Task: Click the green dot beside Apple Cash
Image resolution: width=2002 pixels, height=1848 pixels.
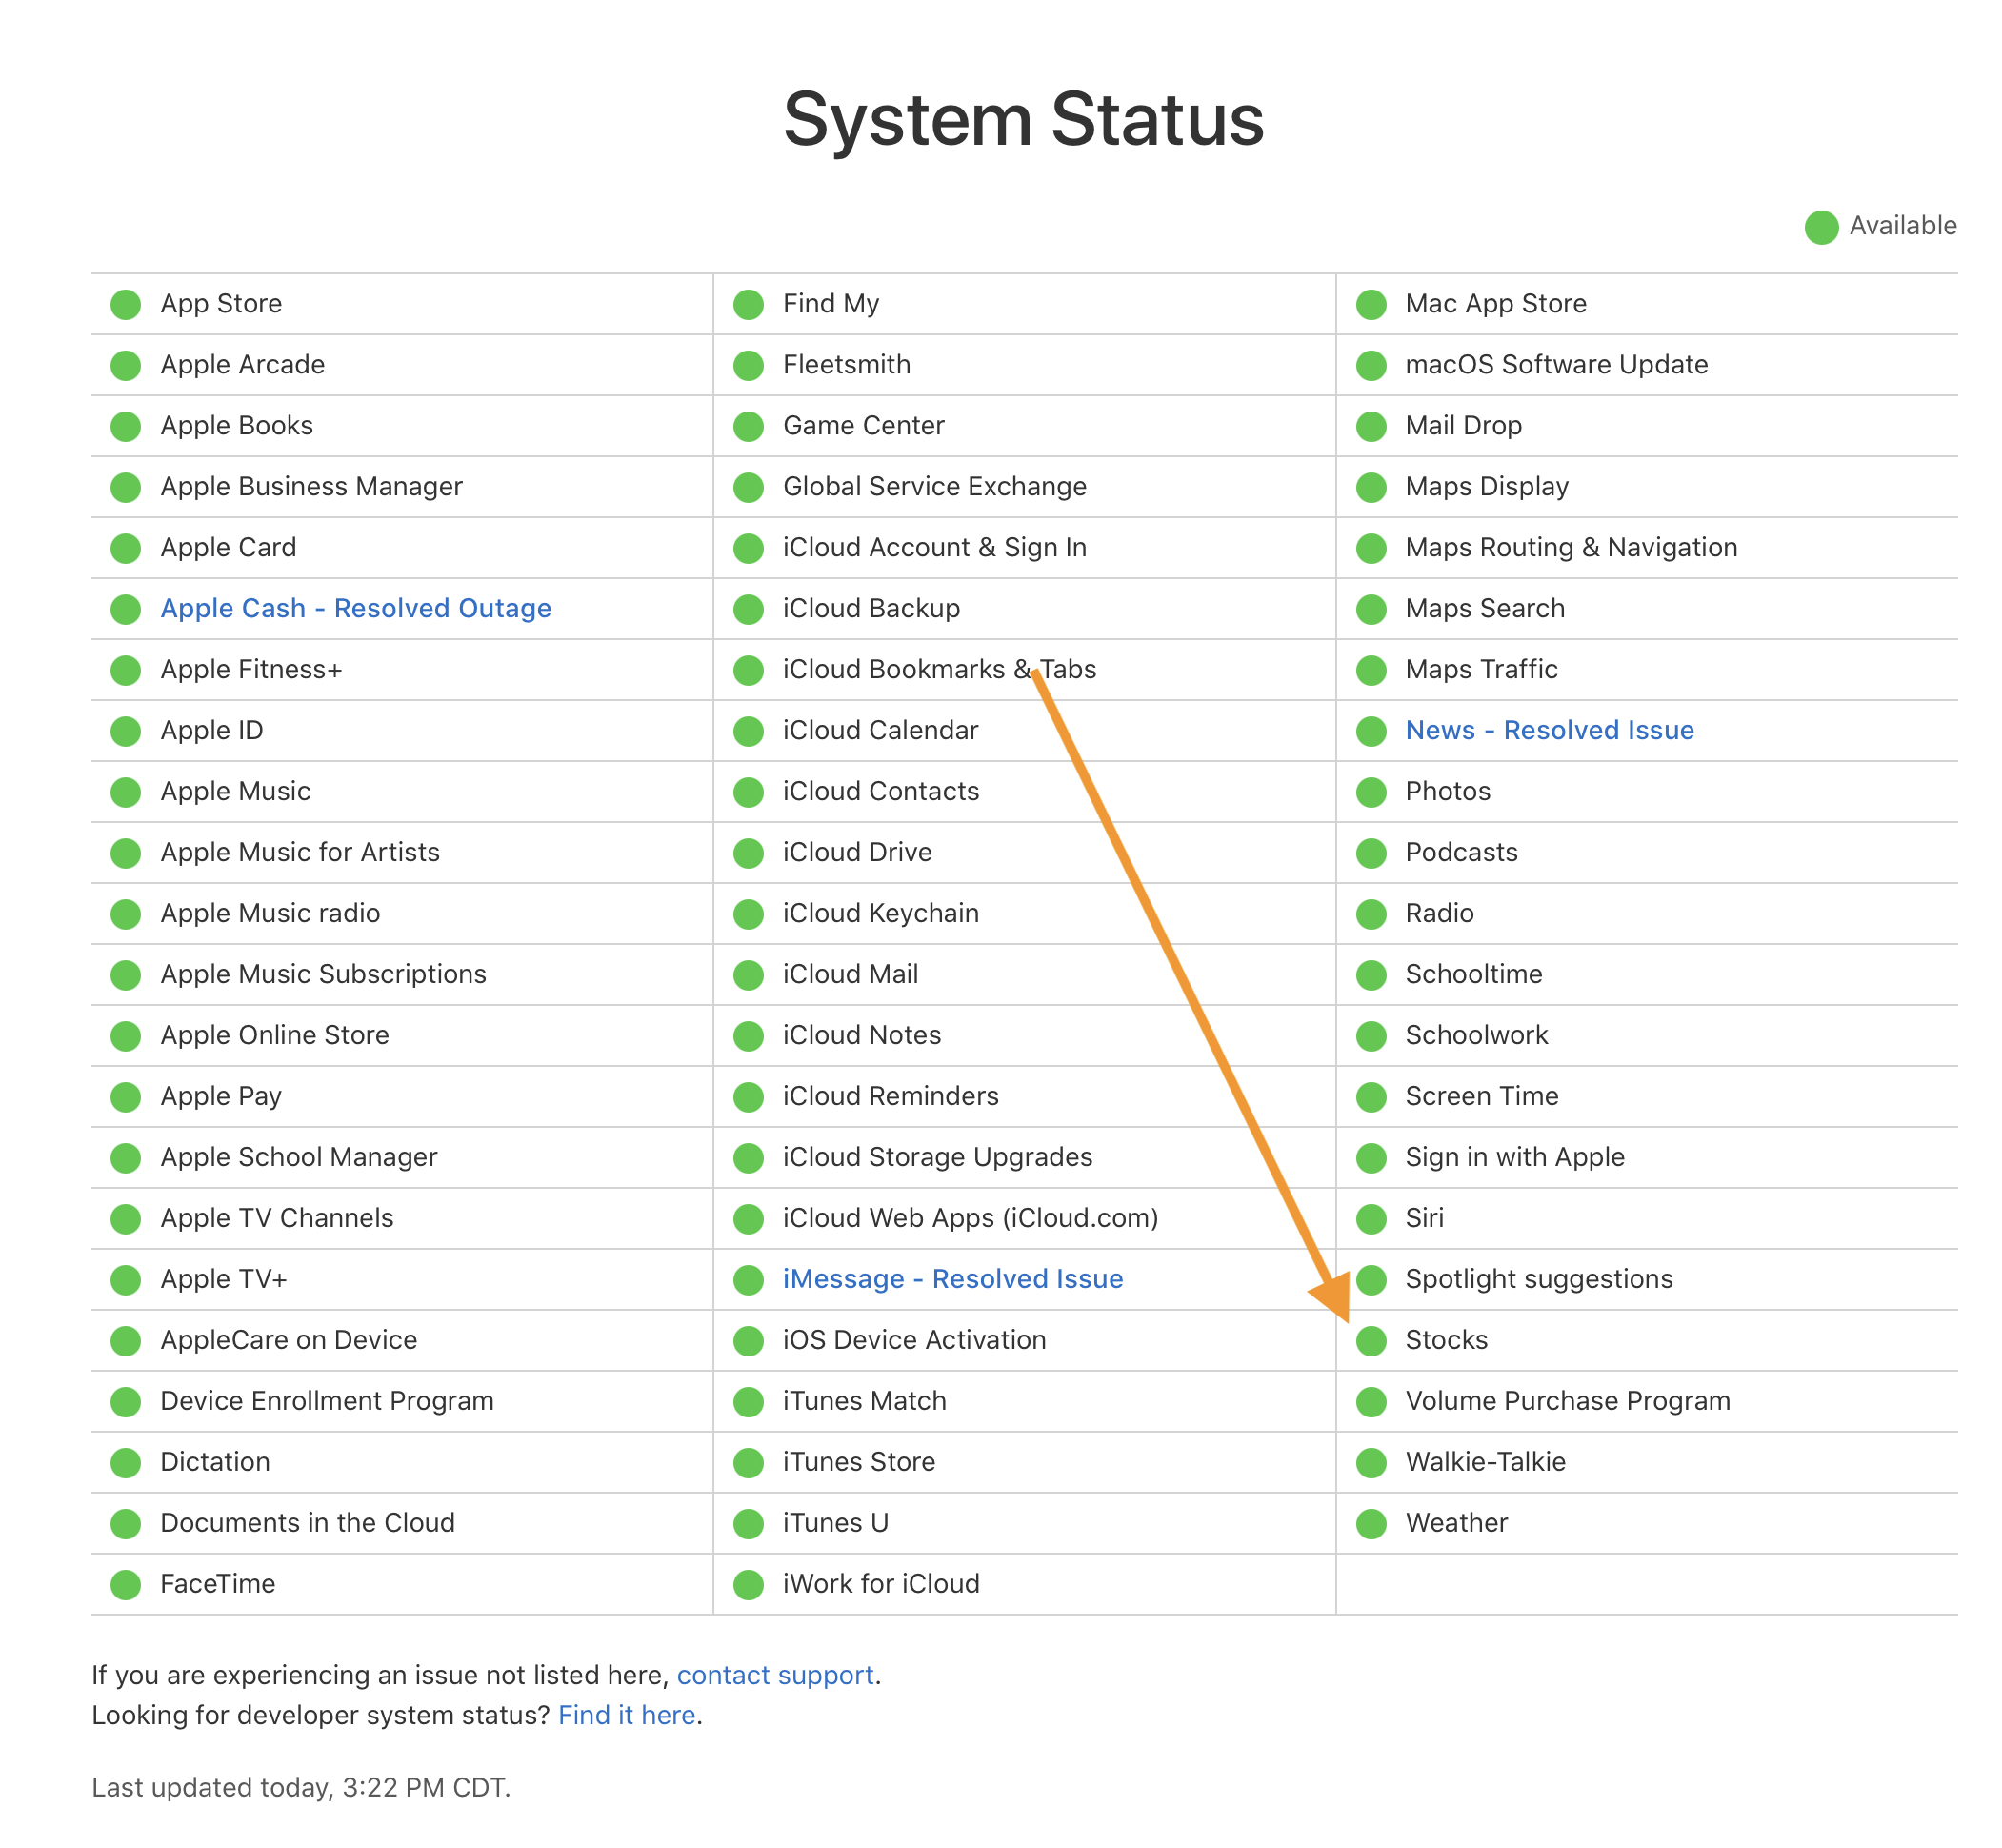Action: pos(126,609)
